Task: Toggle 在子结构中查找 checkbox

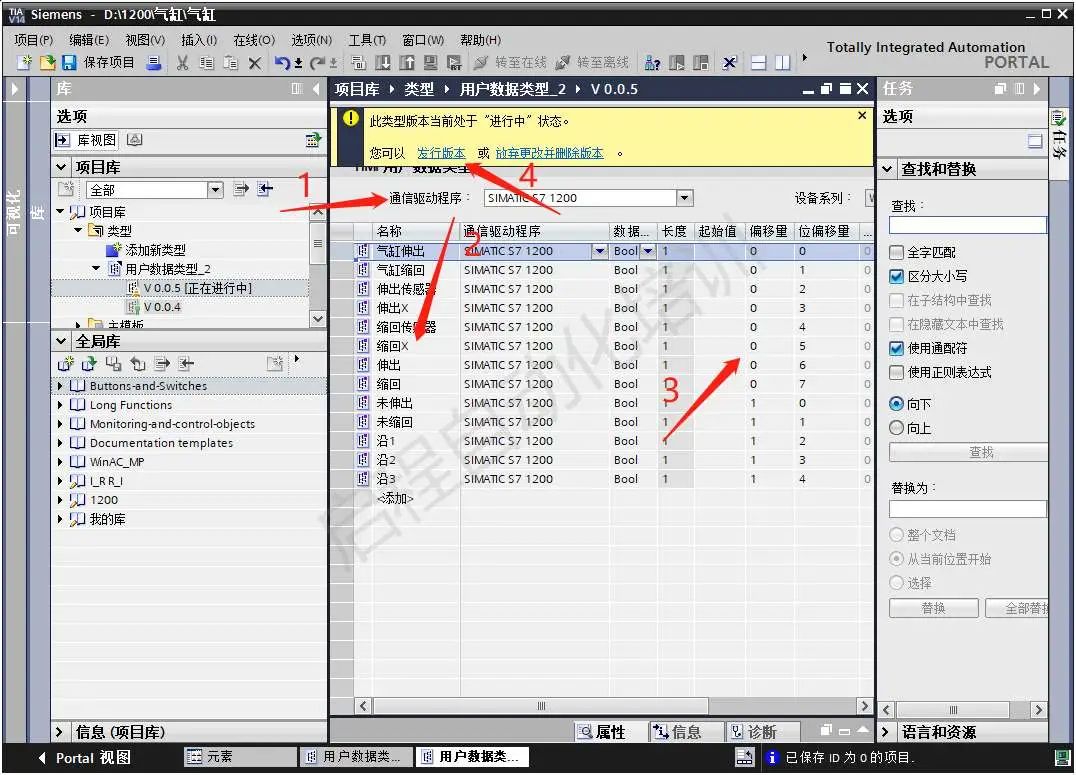Action: [896, 301]
